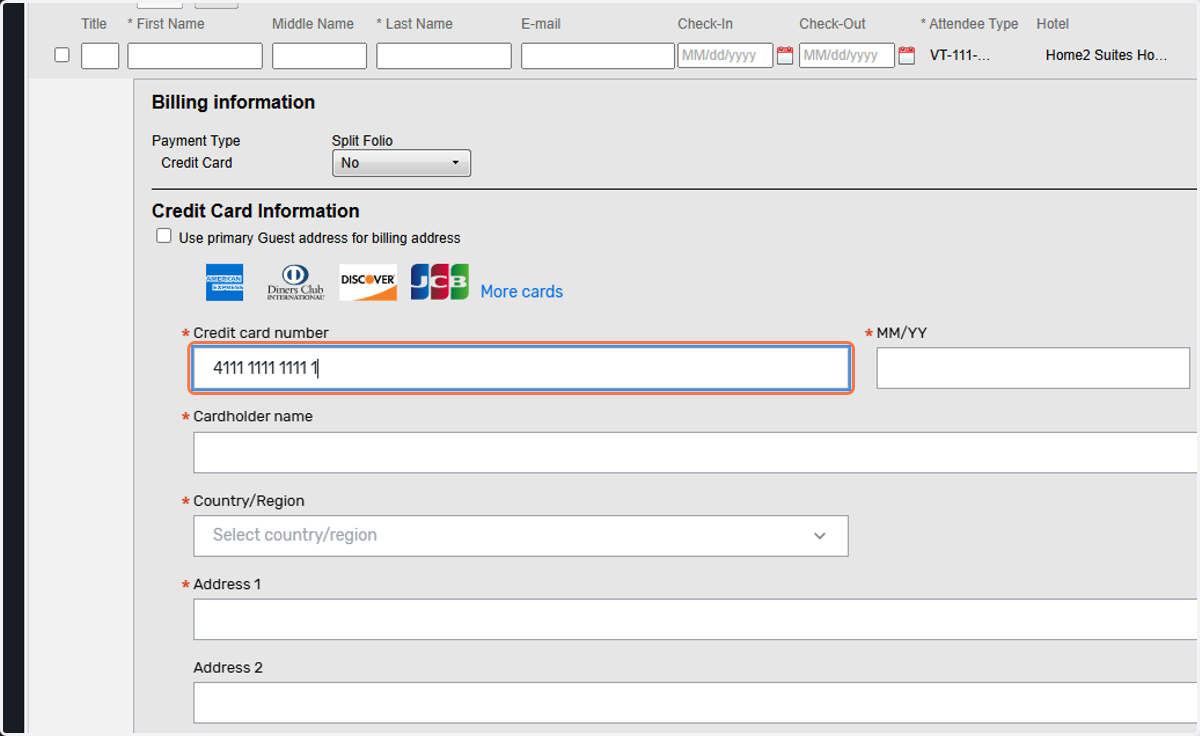Open the More cards link
This screenshot has width=1200, height=736.
point(522,292)
